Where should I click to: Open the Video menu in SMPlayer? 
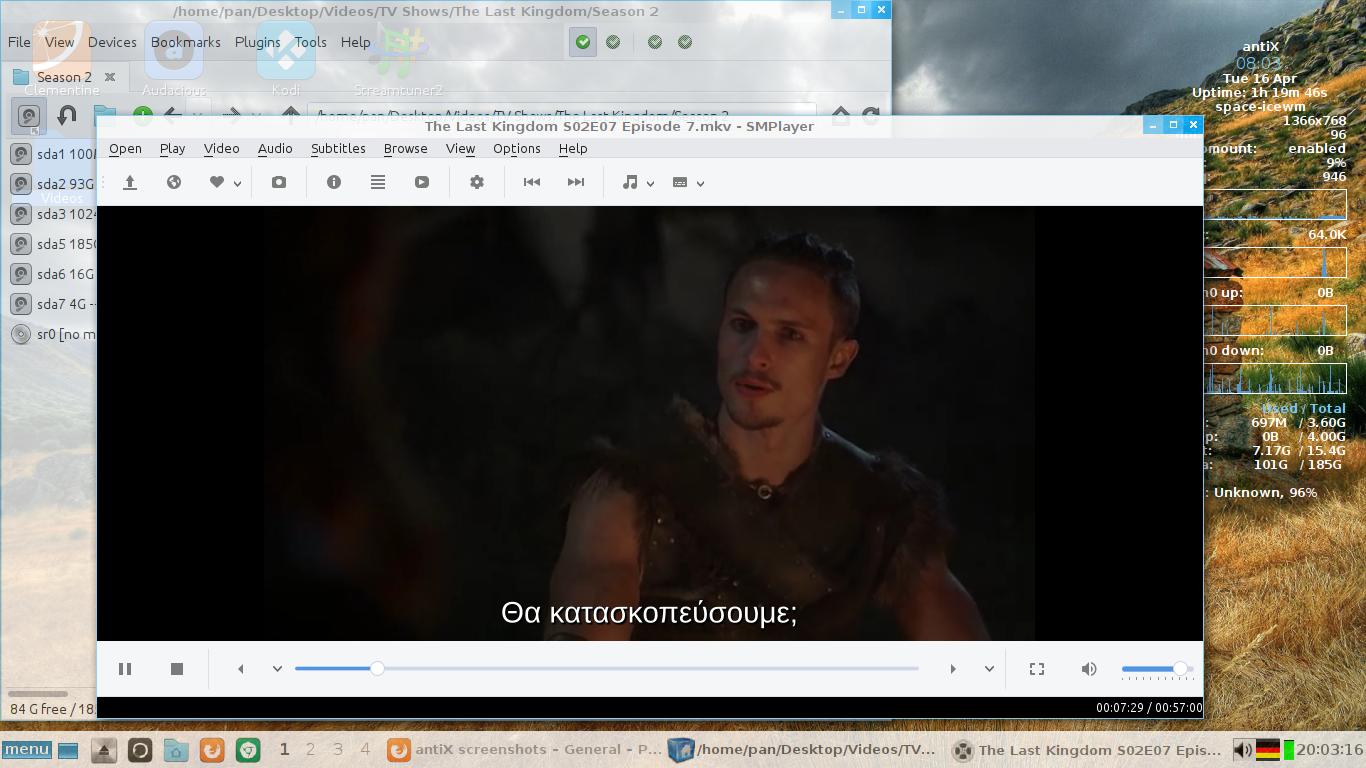[221, 148]
